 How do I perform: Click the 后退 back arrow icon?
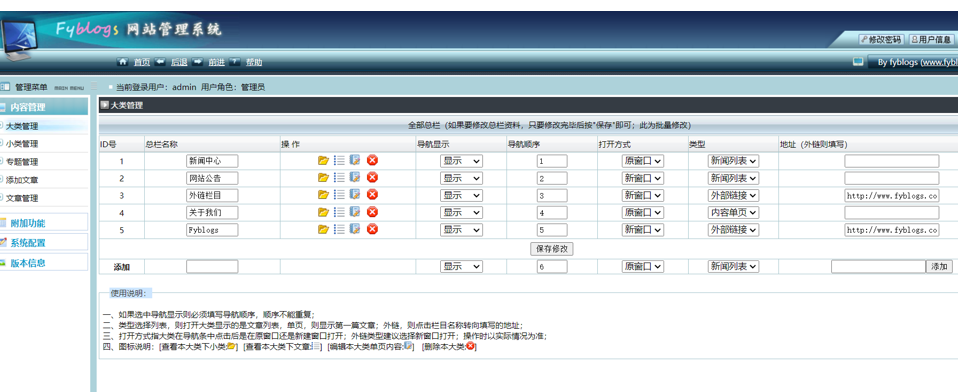[x=160, y=62]
